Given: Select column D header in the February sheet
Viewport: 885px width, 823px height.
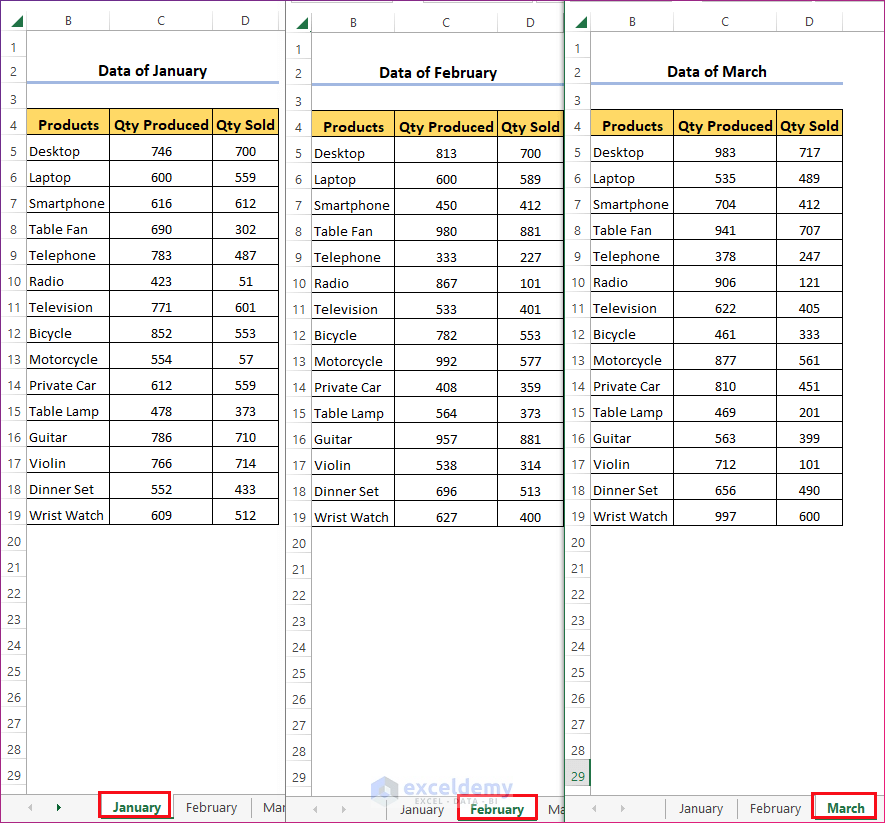Looking at the screenshot, I should pos(530,22).
